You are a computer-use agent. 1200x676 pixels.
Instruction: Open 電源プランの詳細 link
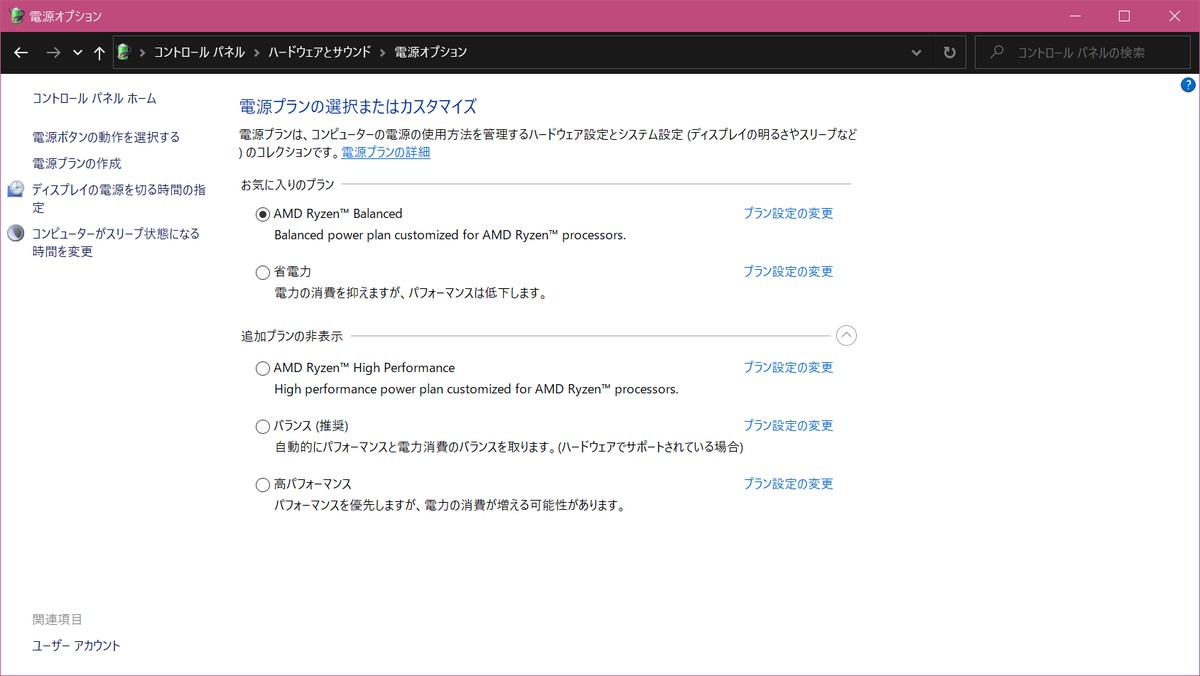click(x=386, y=153)
